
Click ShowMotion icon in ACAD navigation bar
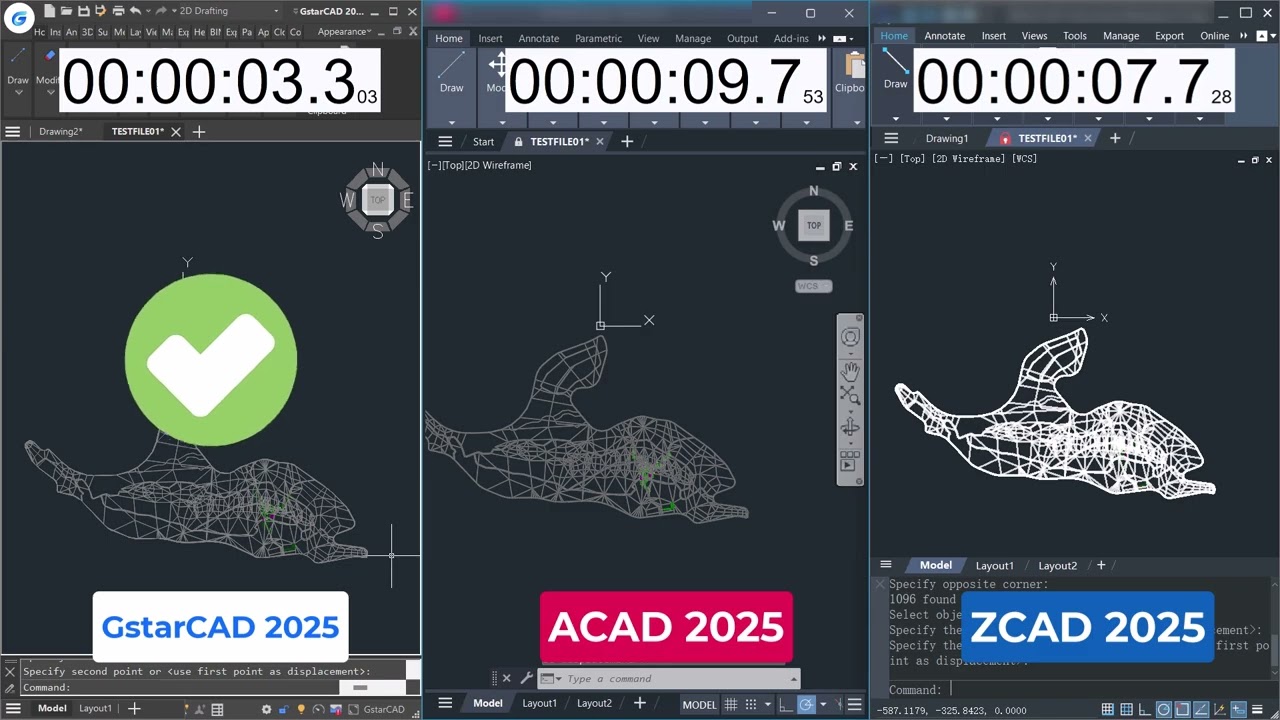849,462
